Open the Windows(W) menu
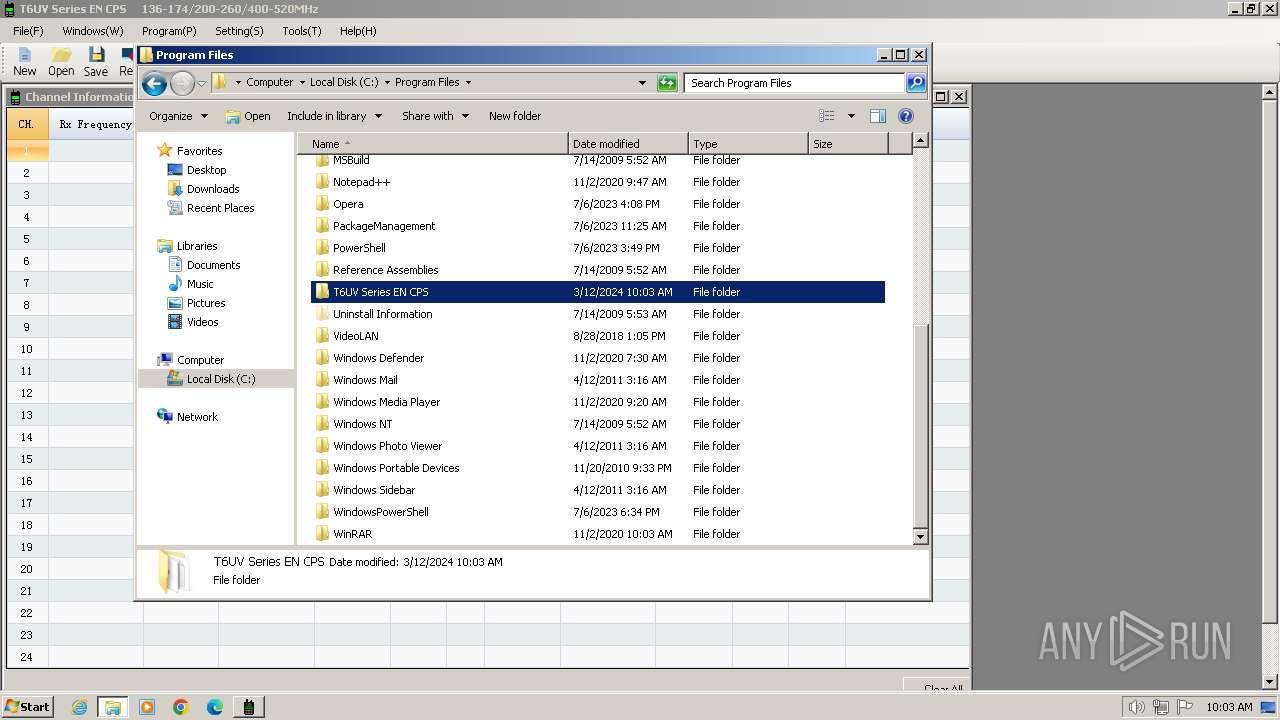Image resolution: width=1280 pixels, height=720 pixels. tap(93, 31)
